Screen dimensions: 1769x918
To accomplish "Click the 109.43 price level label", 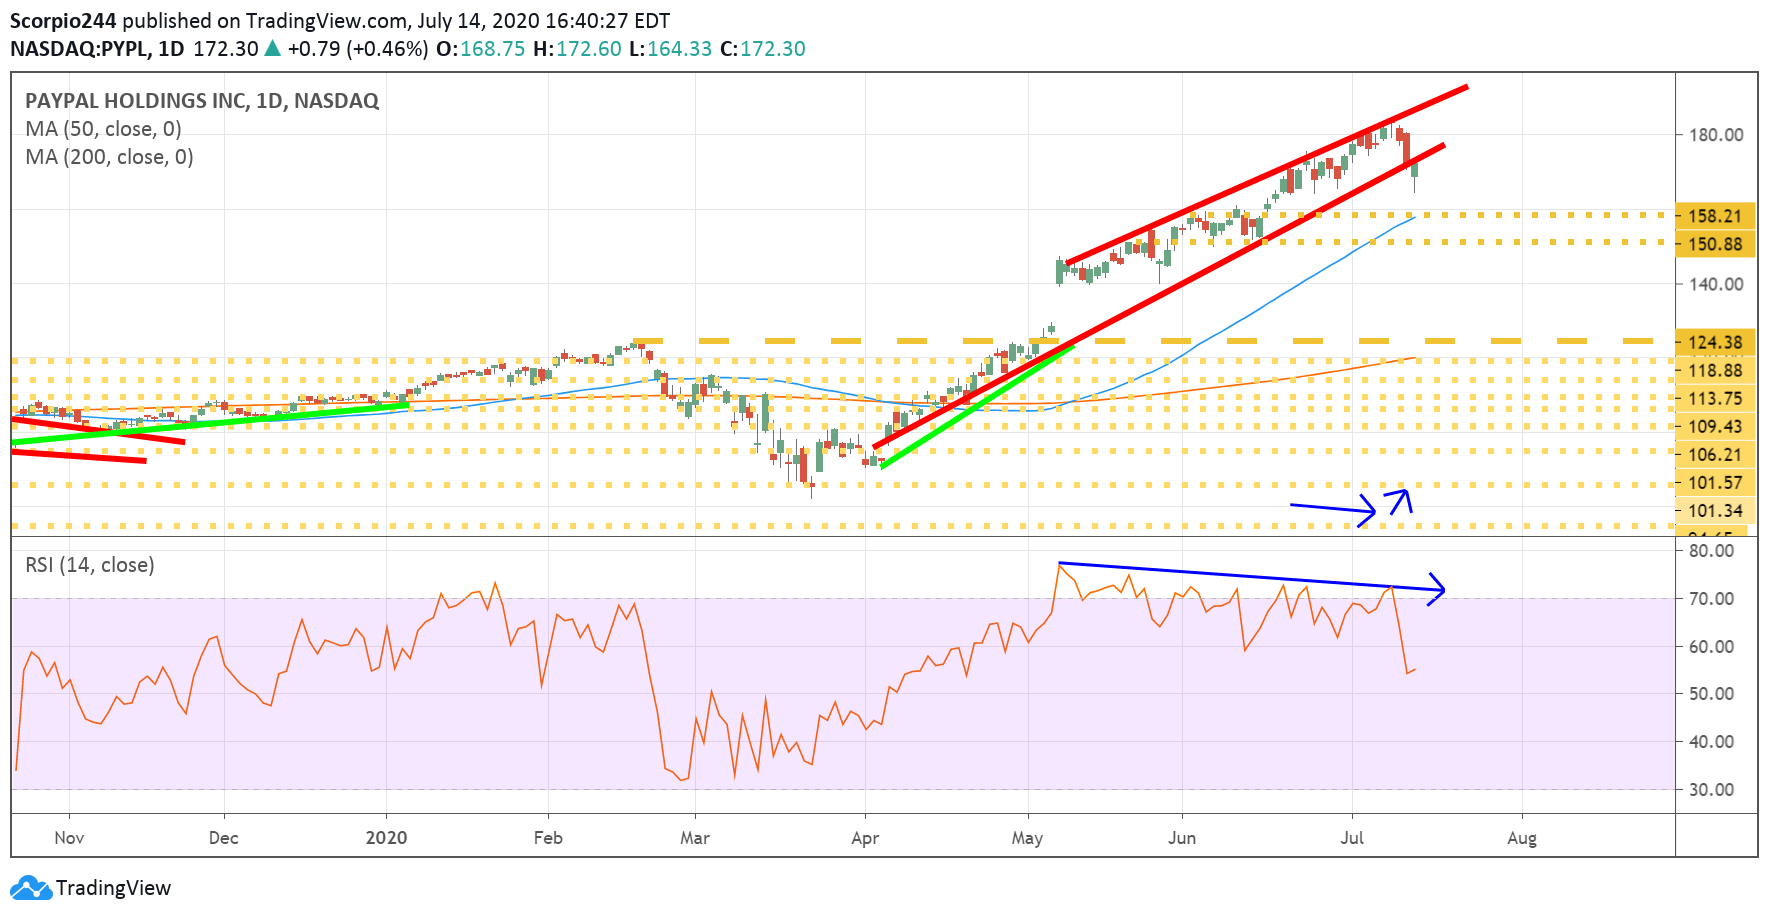I will pos(1715,426).
